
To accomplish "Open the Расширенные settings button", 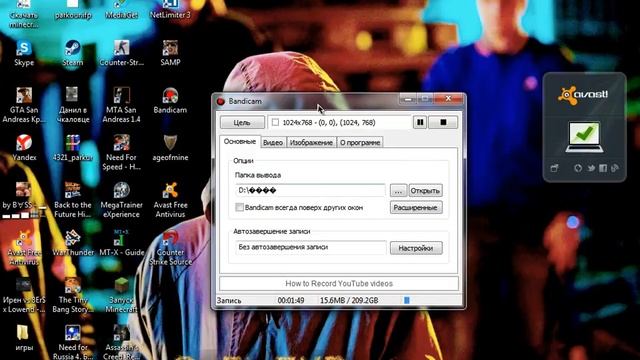I will click(x=416, y=207).
